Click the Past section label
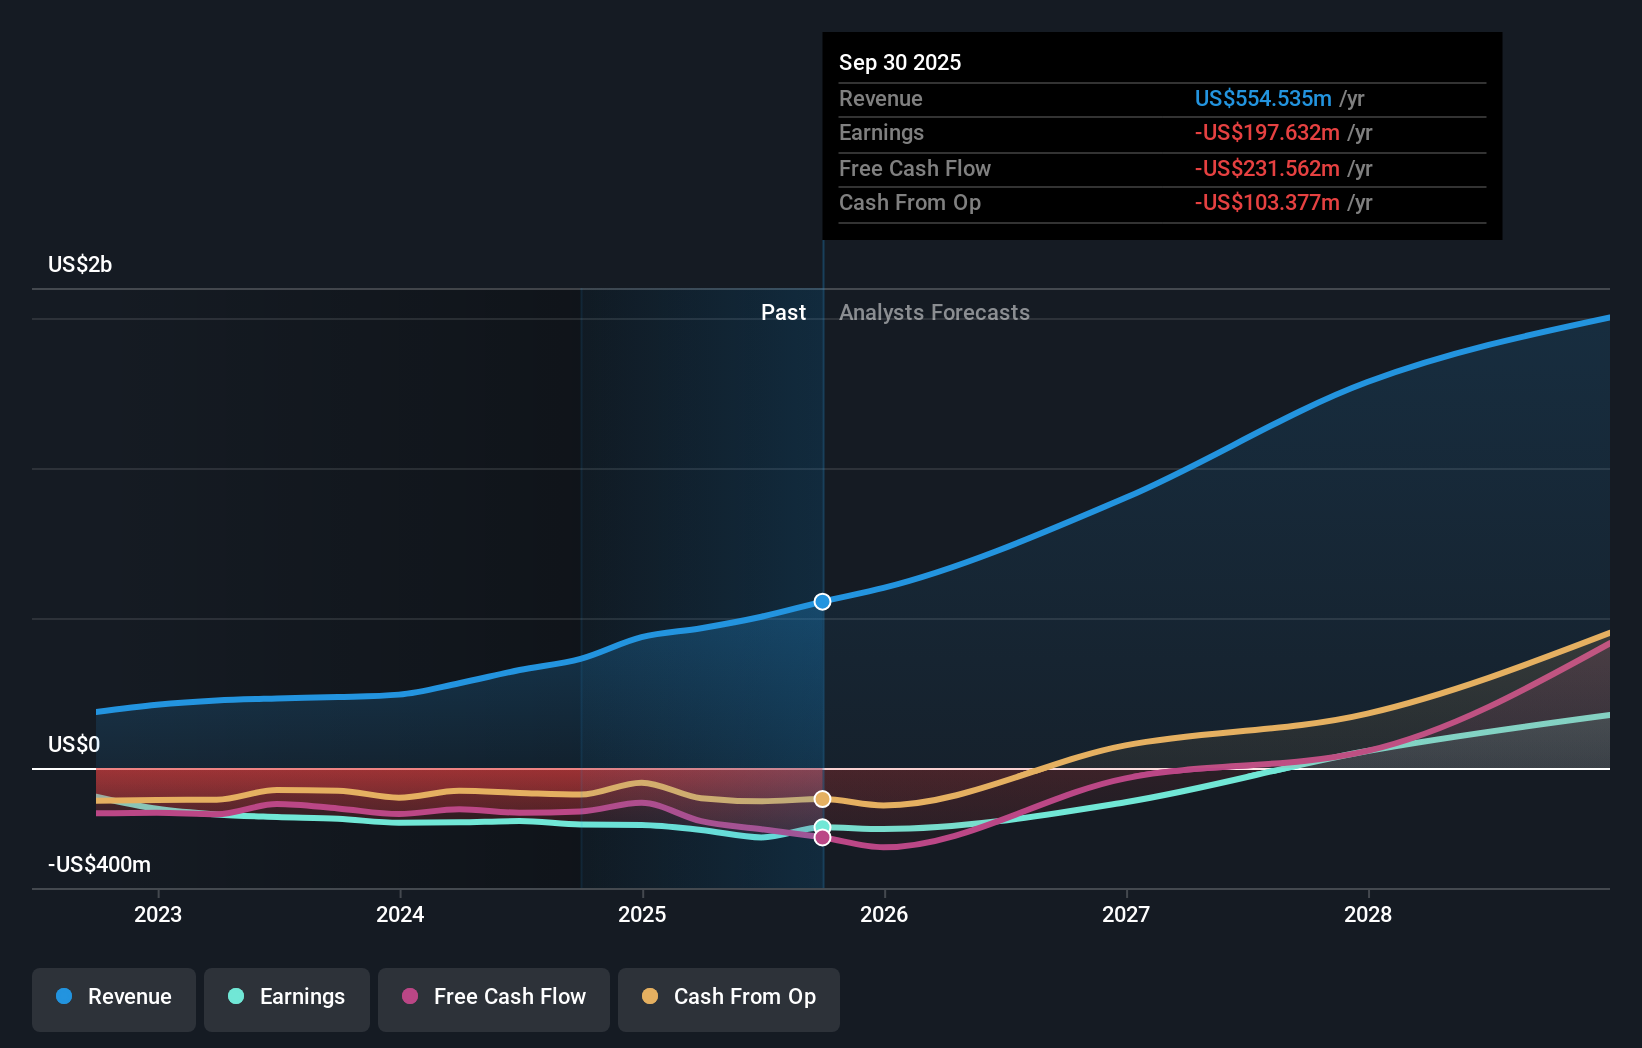 pos(783,313)
